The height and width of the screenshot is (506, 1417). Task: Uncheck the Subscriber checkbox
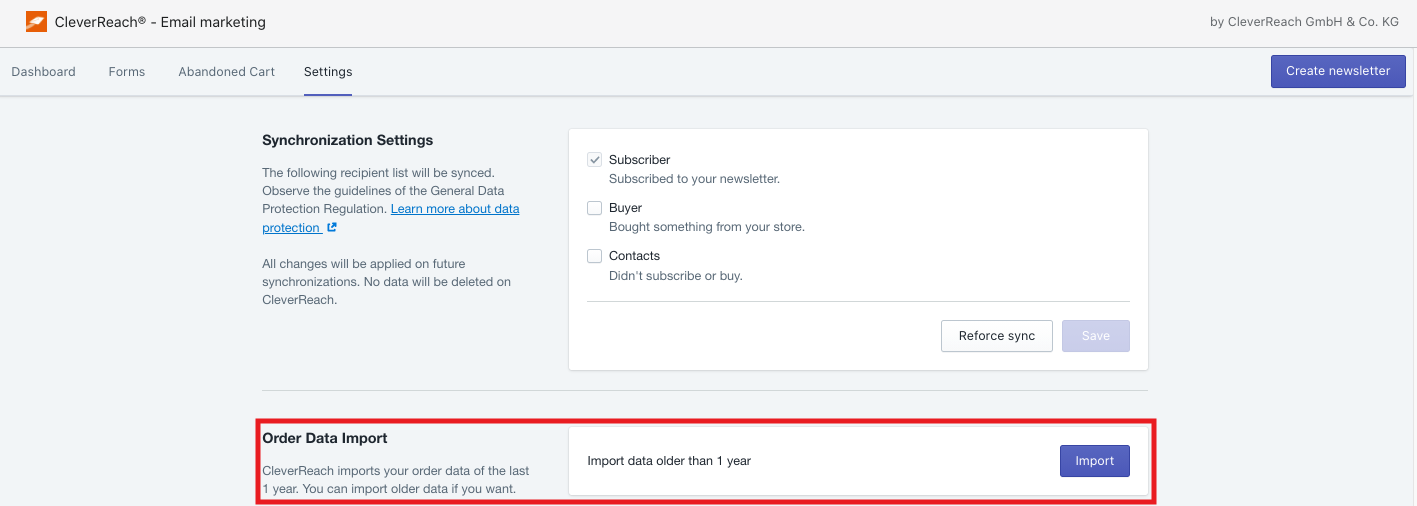[x=594, y=160]
